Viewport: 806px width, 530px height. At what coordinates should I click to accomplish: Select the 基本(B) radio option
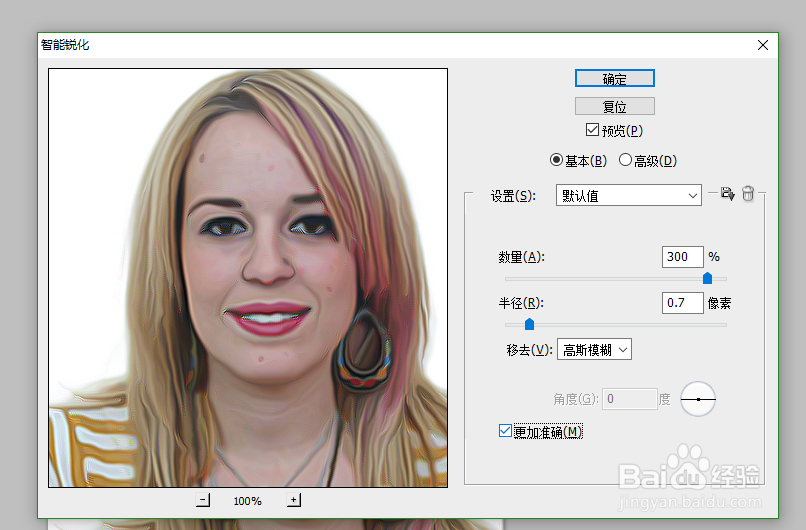556,160
